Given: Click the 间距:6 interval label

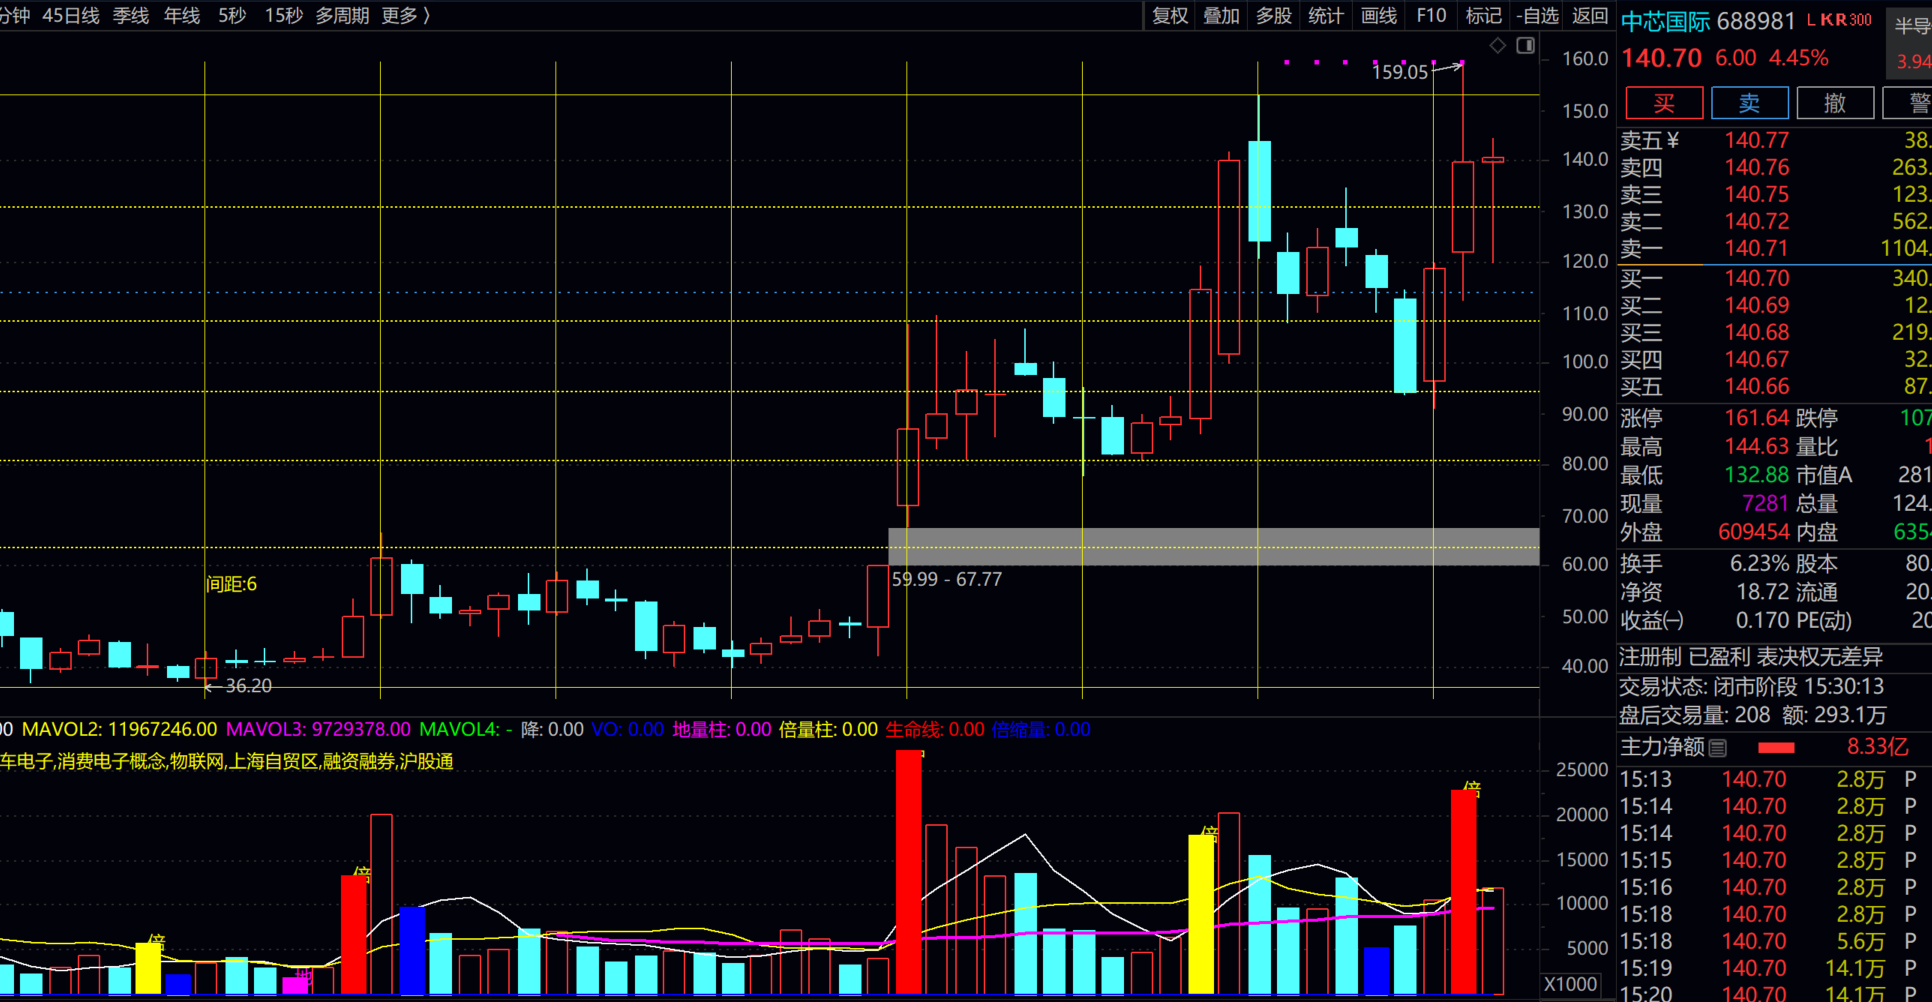Looking at the screenshot, I should (x=231, y=584).
